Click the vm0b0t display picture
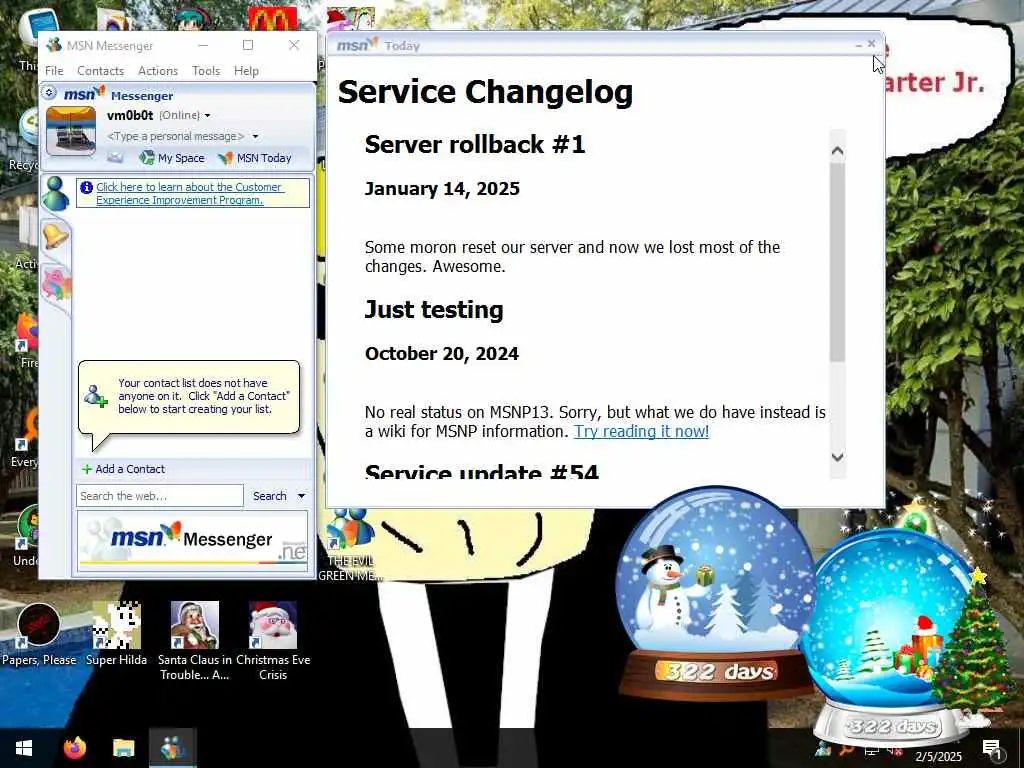This screenshot has width=1024, height=768. pyautogui.click(x=71, y=131)
